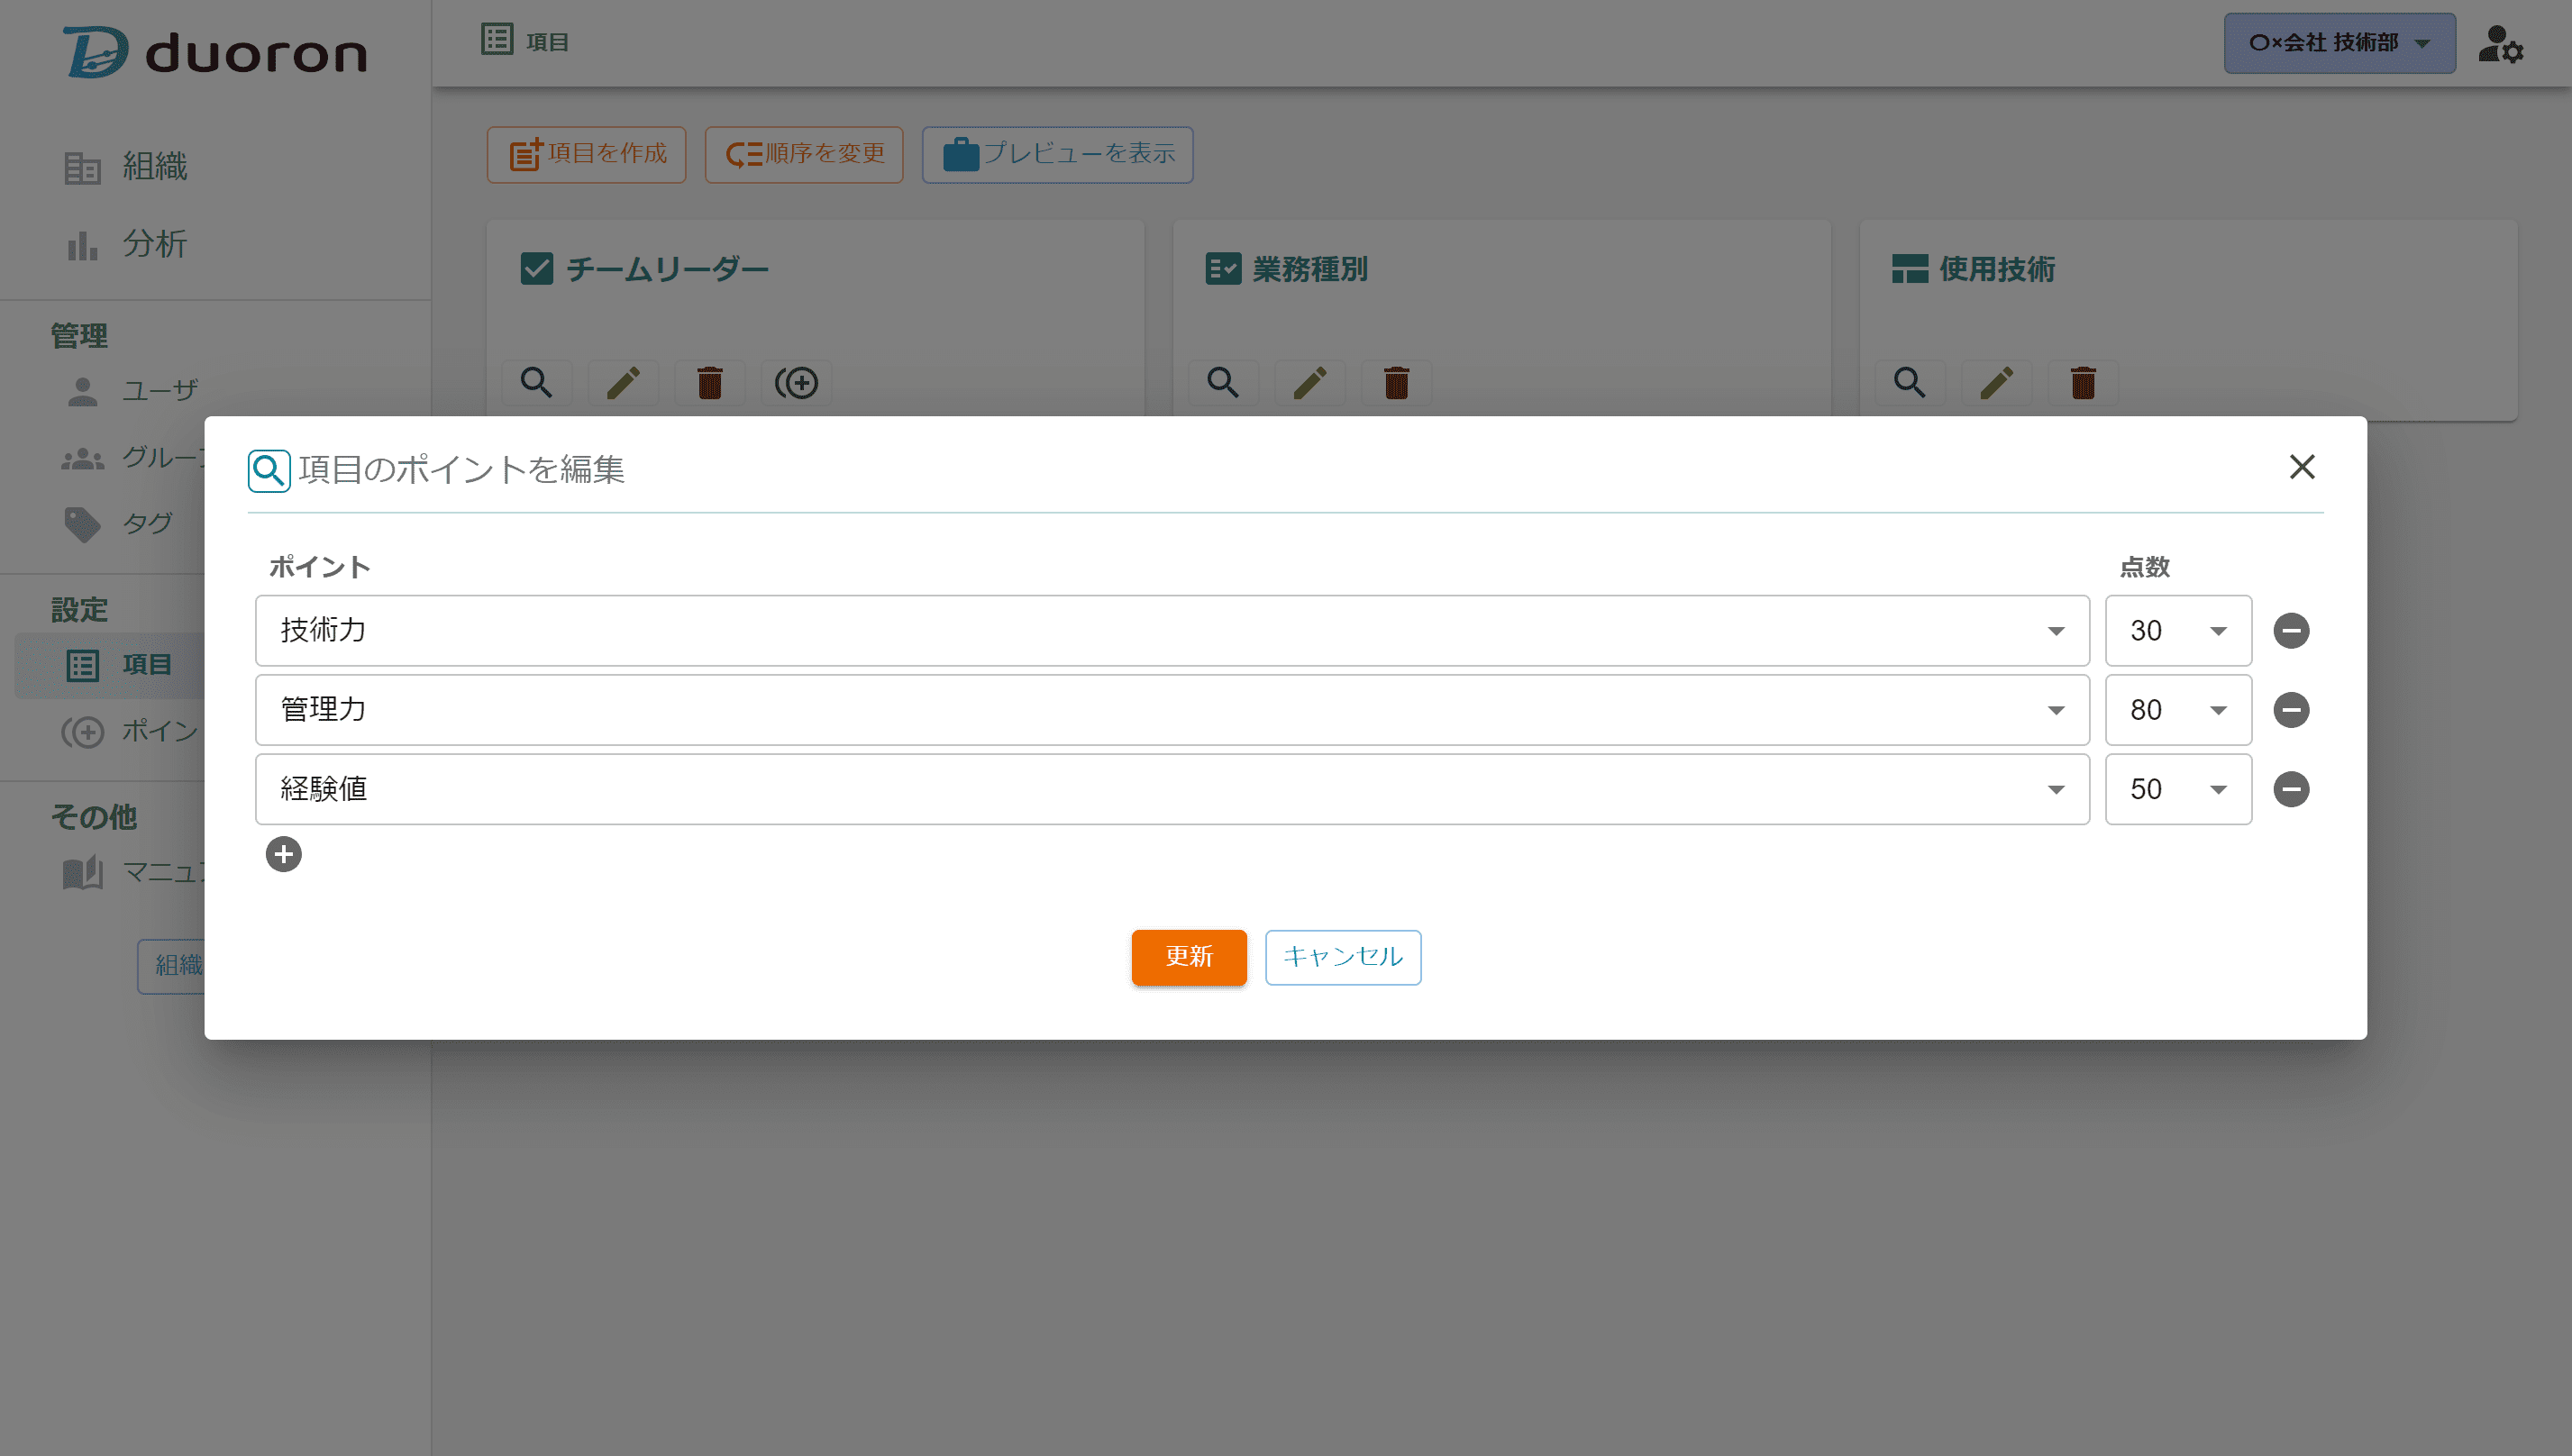Click the ユーザ person icon in sidebar
This screenshot has height=1456, width=2572.
[x=83, y=391]
